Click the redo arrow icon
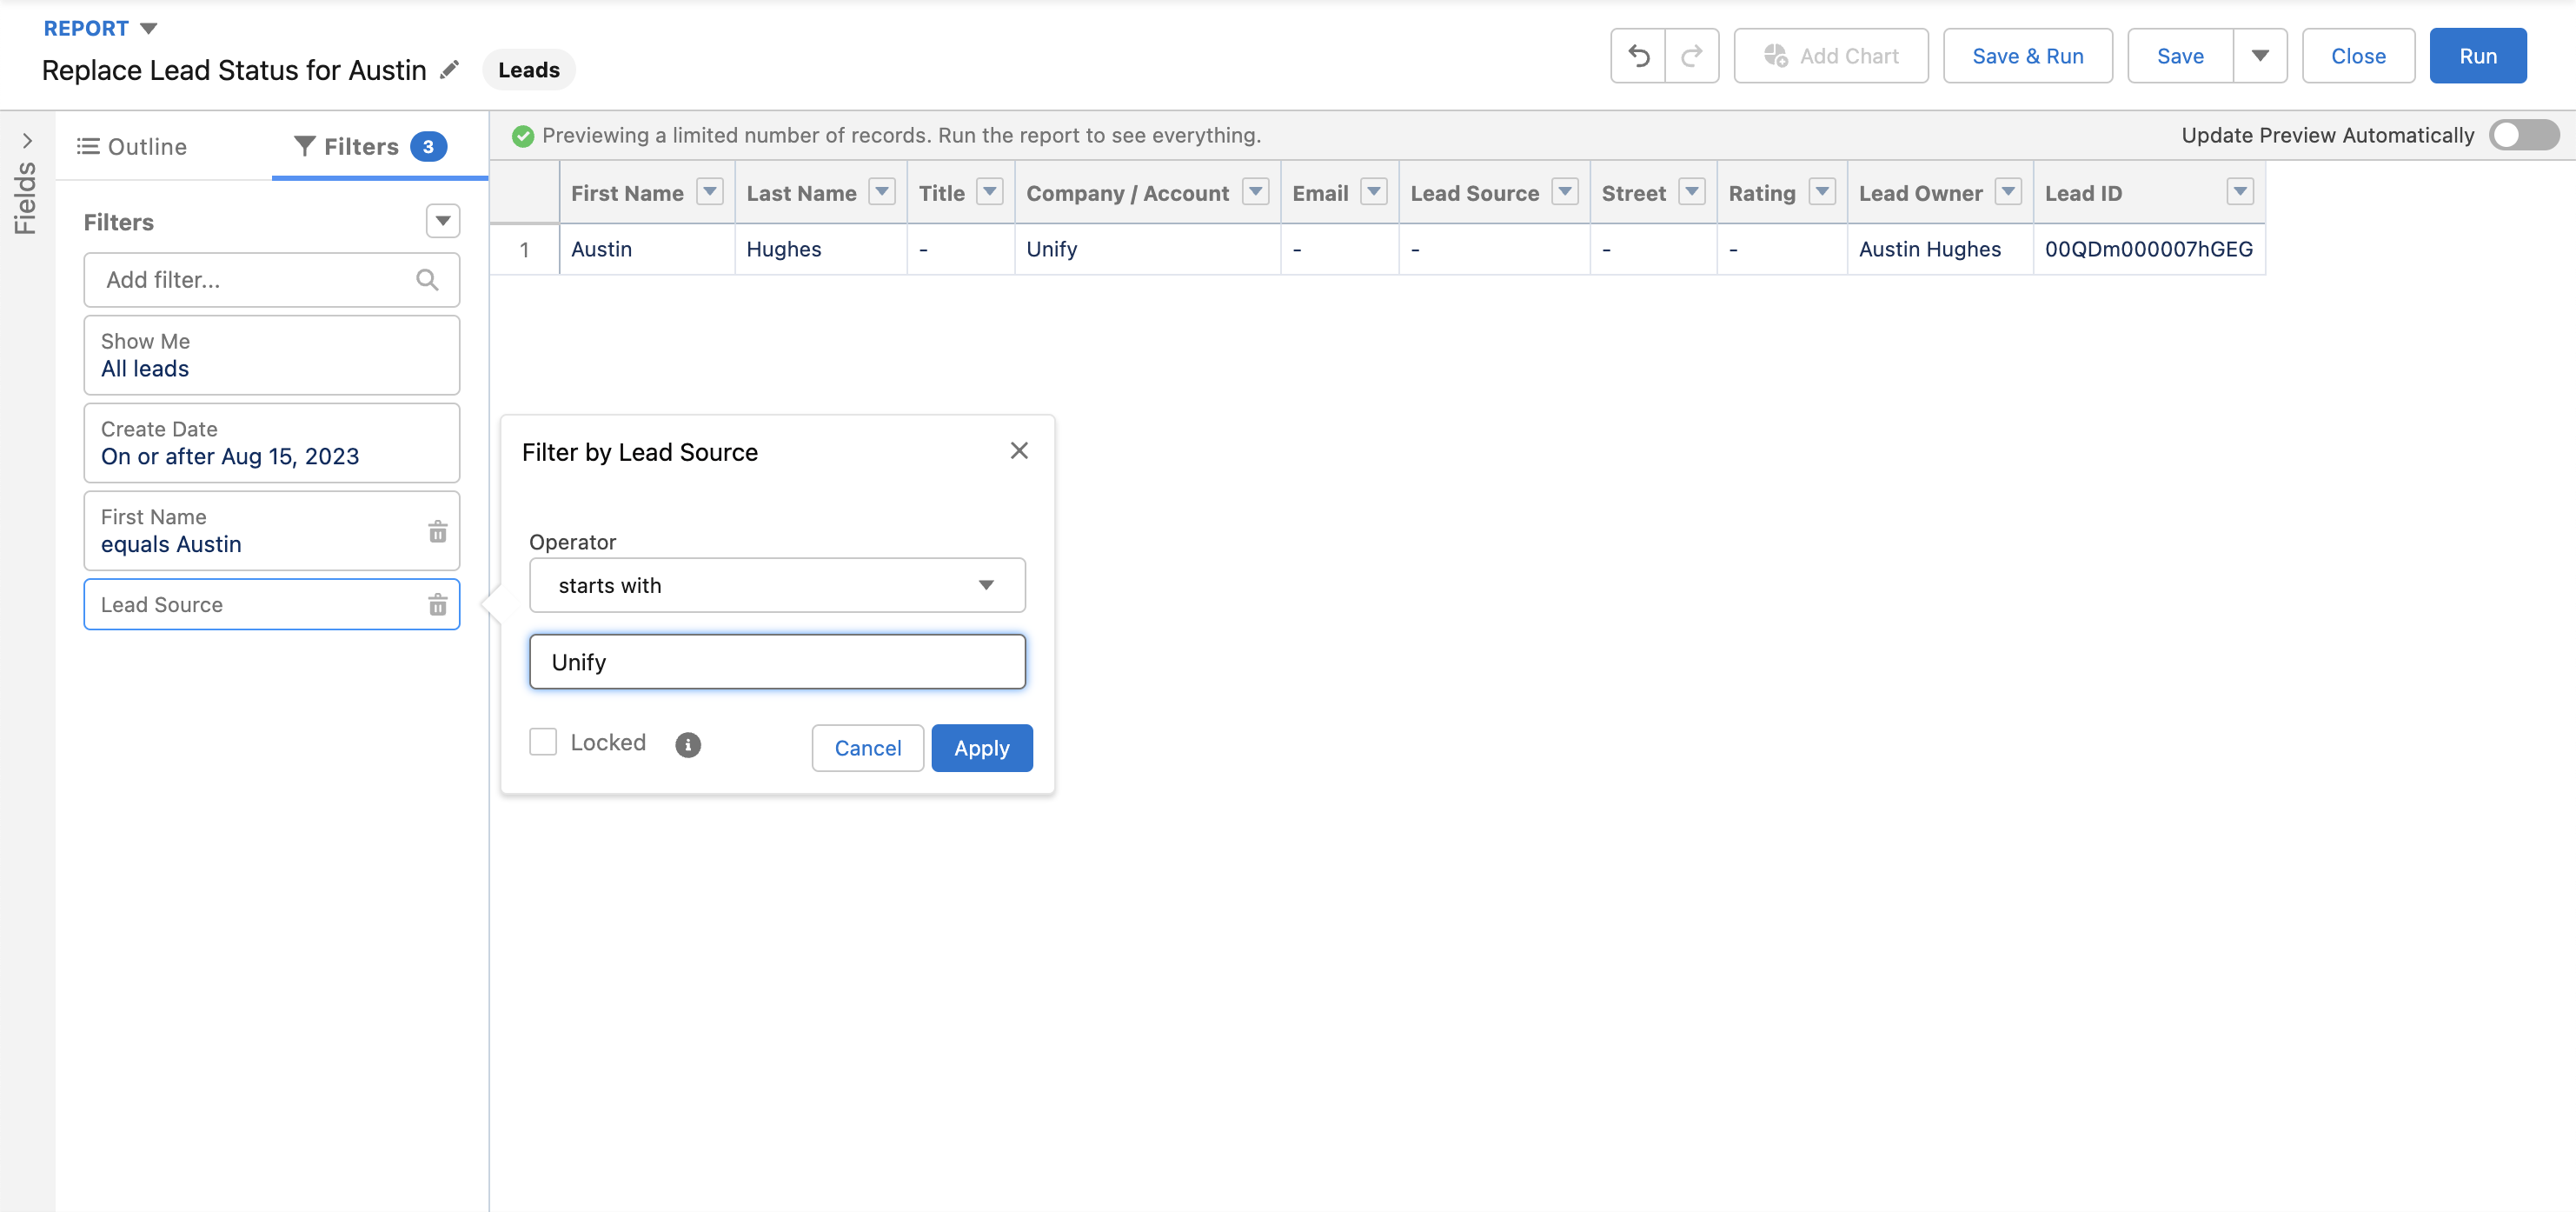Viewport: 2576px width, 1212px height. [1691, 56]
